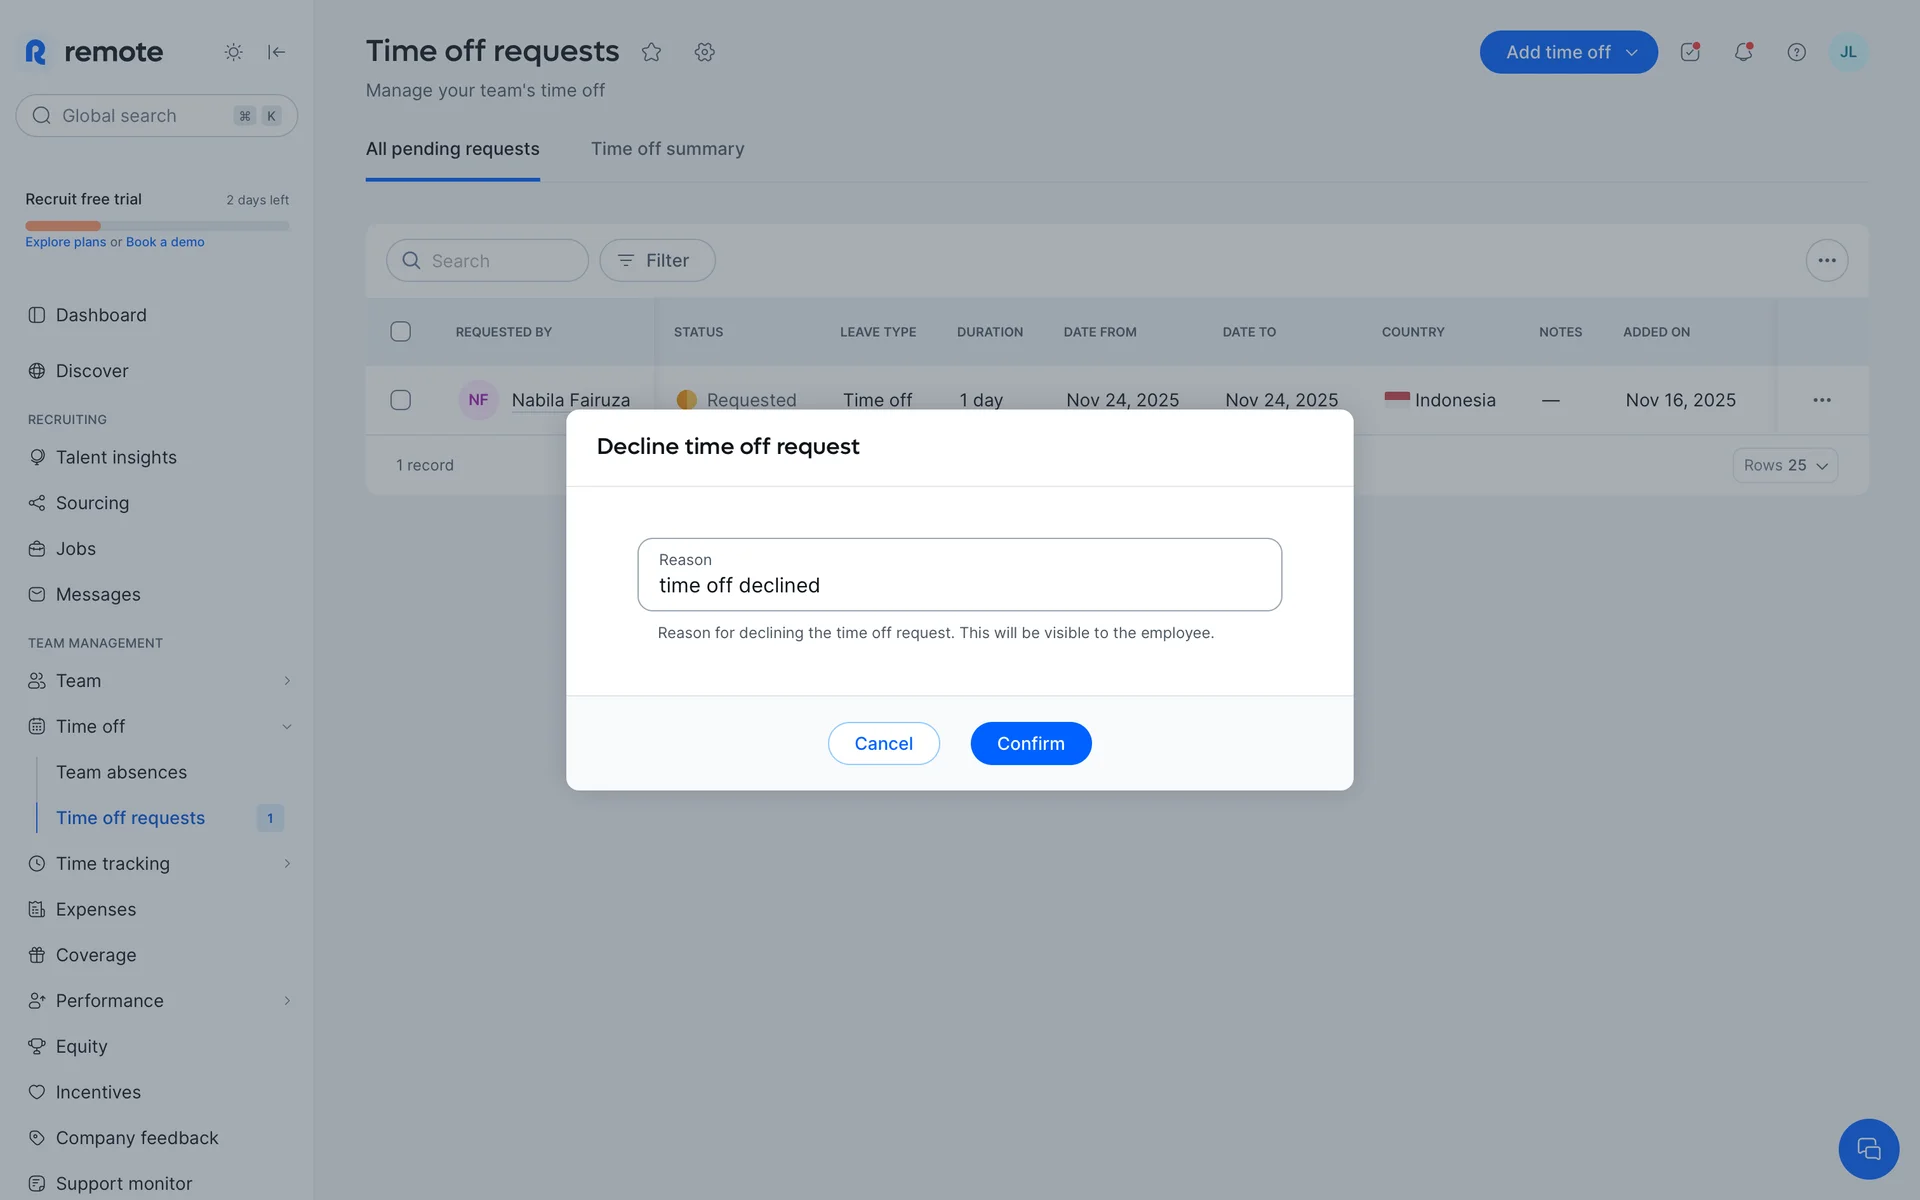Image resolution: width=1920 pixels, height=1200 pixels.
Task: Open the notifications bell
Action: click(1743, 52)
